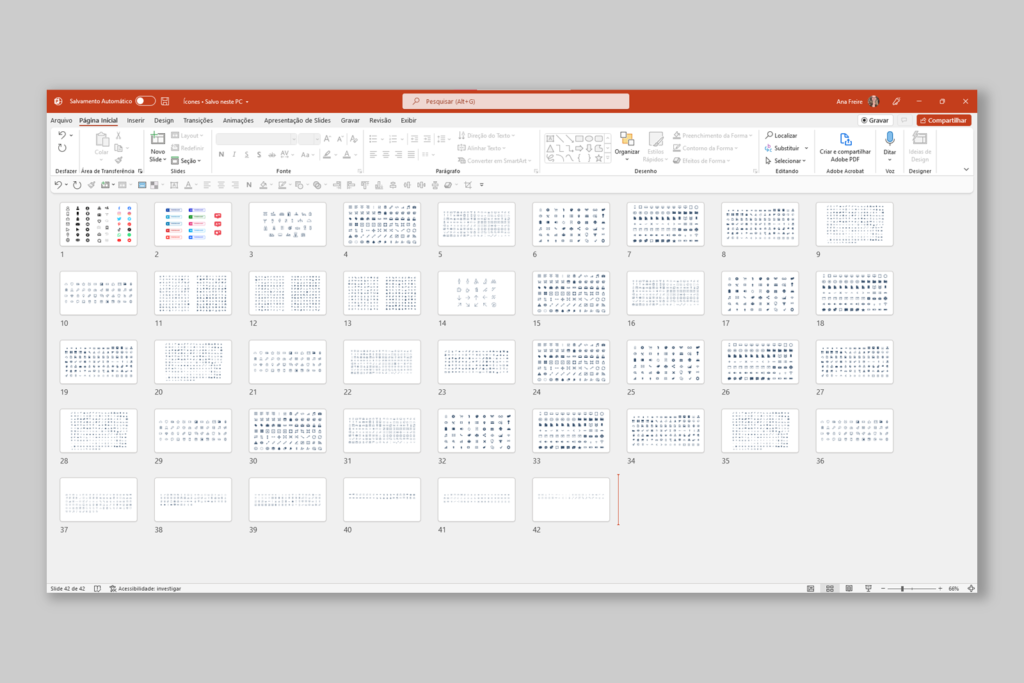Start slideshow from status bar icon

868,588
